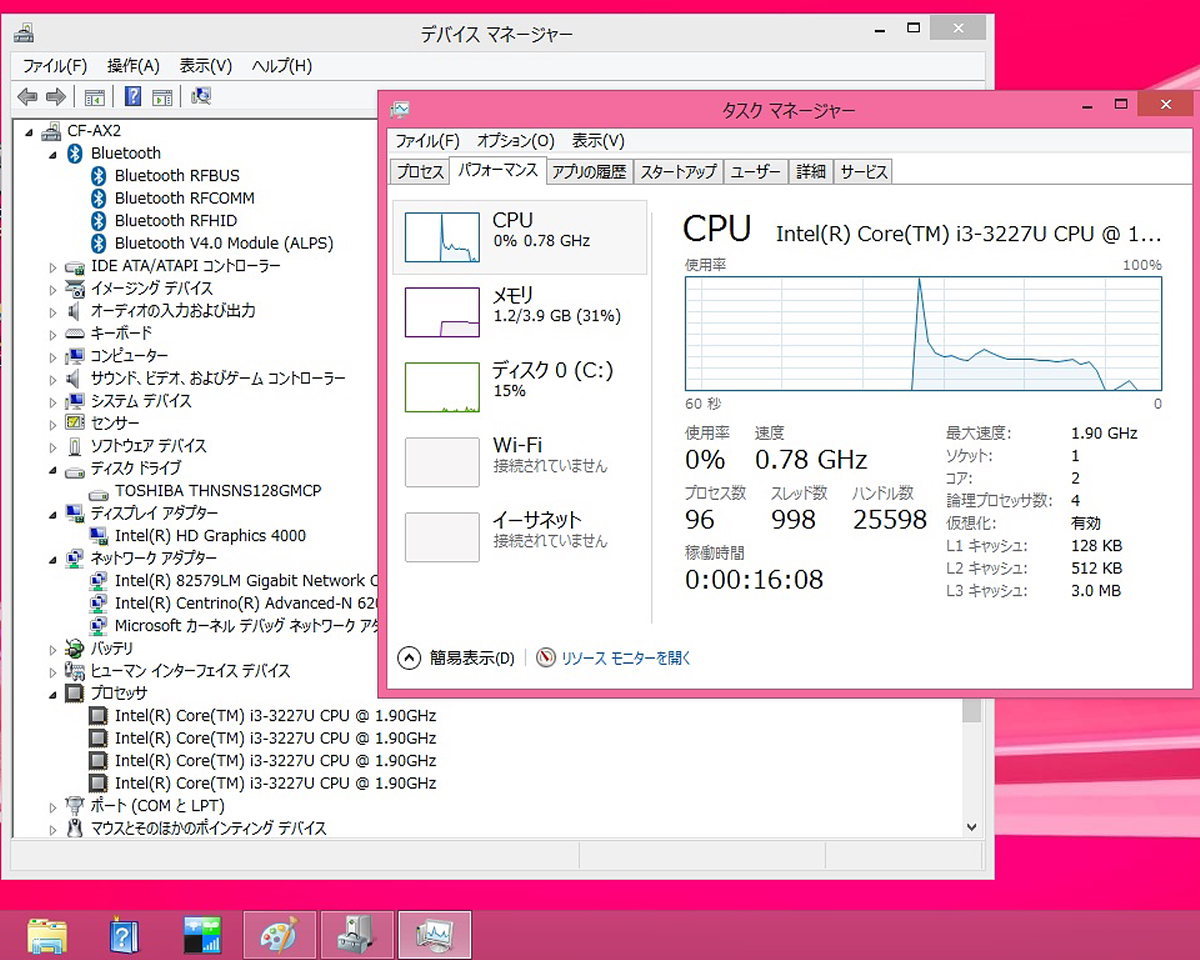Select the メモリ performance panel

(x=520, y=312)
